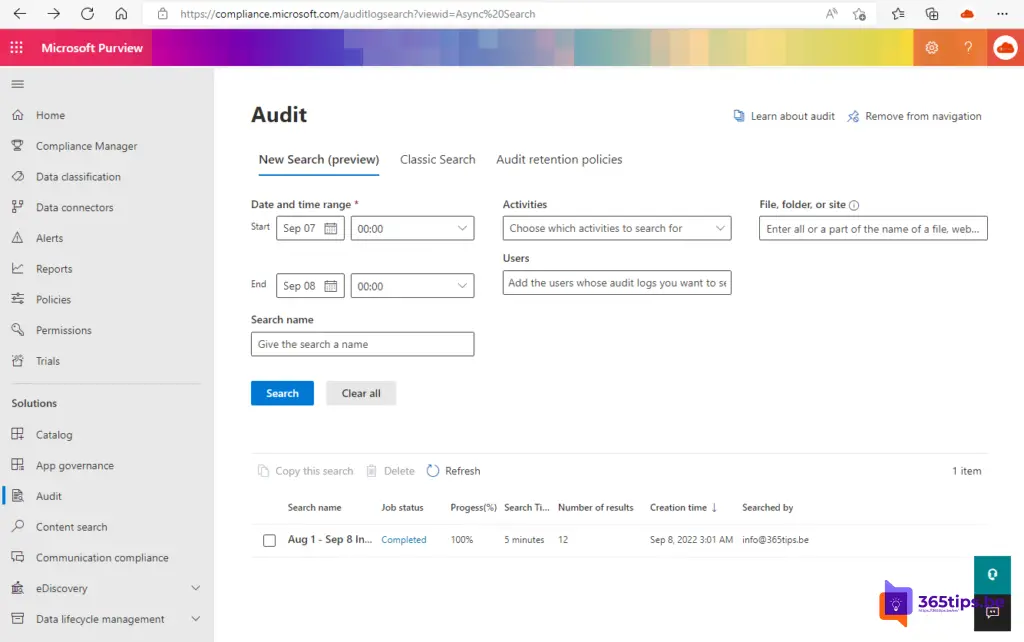This screenshot has width=1024, height=642.
Task: Open the Start time 00:00 dropdown
Action: 412,229
